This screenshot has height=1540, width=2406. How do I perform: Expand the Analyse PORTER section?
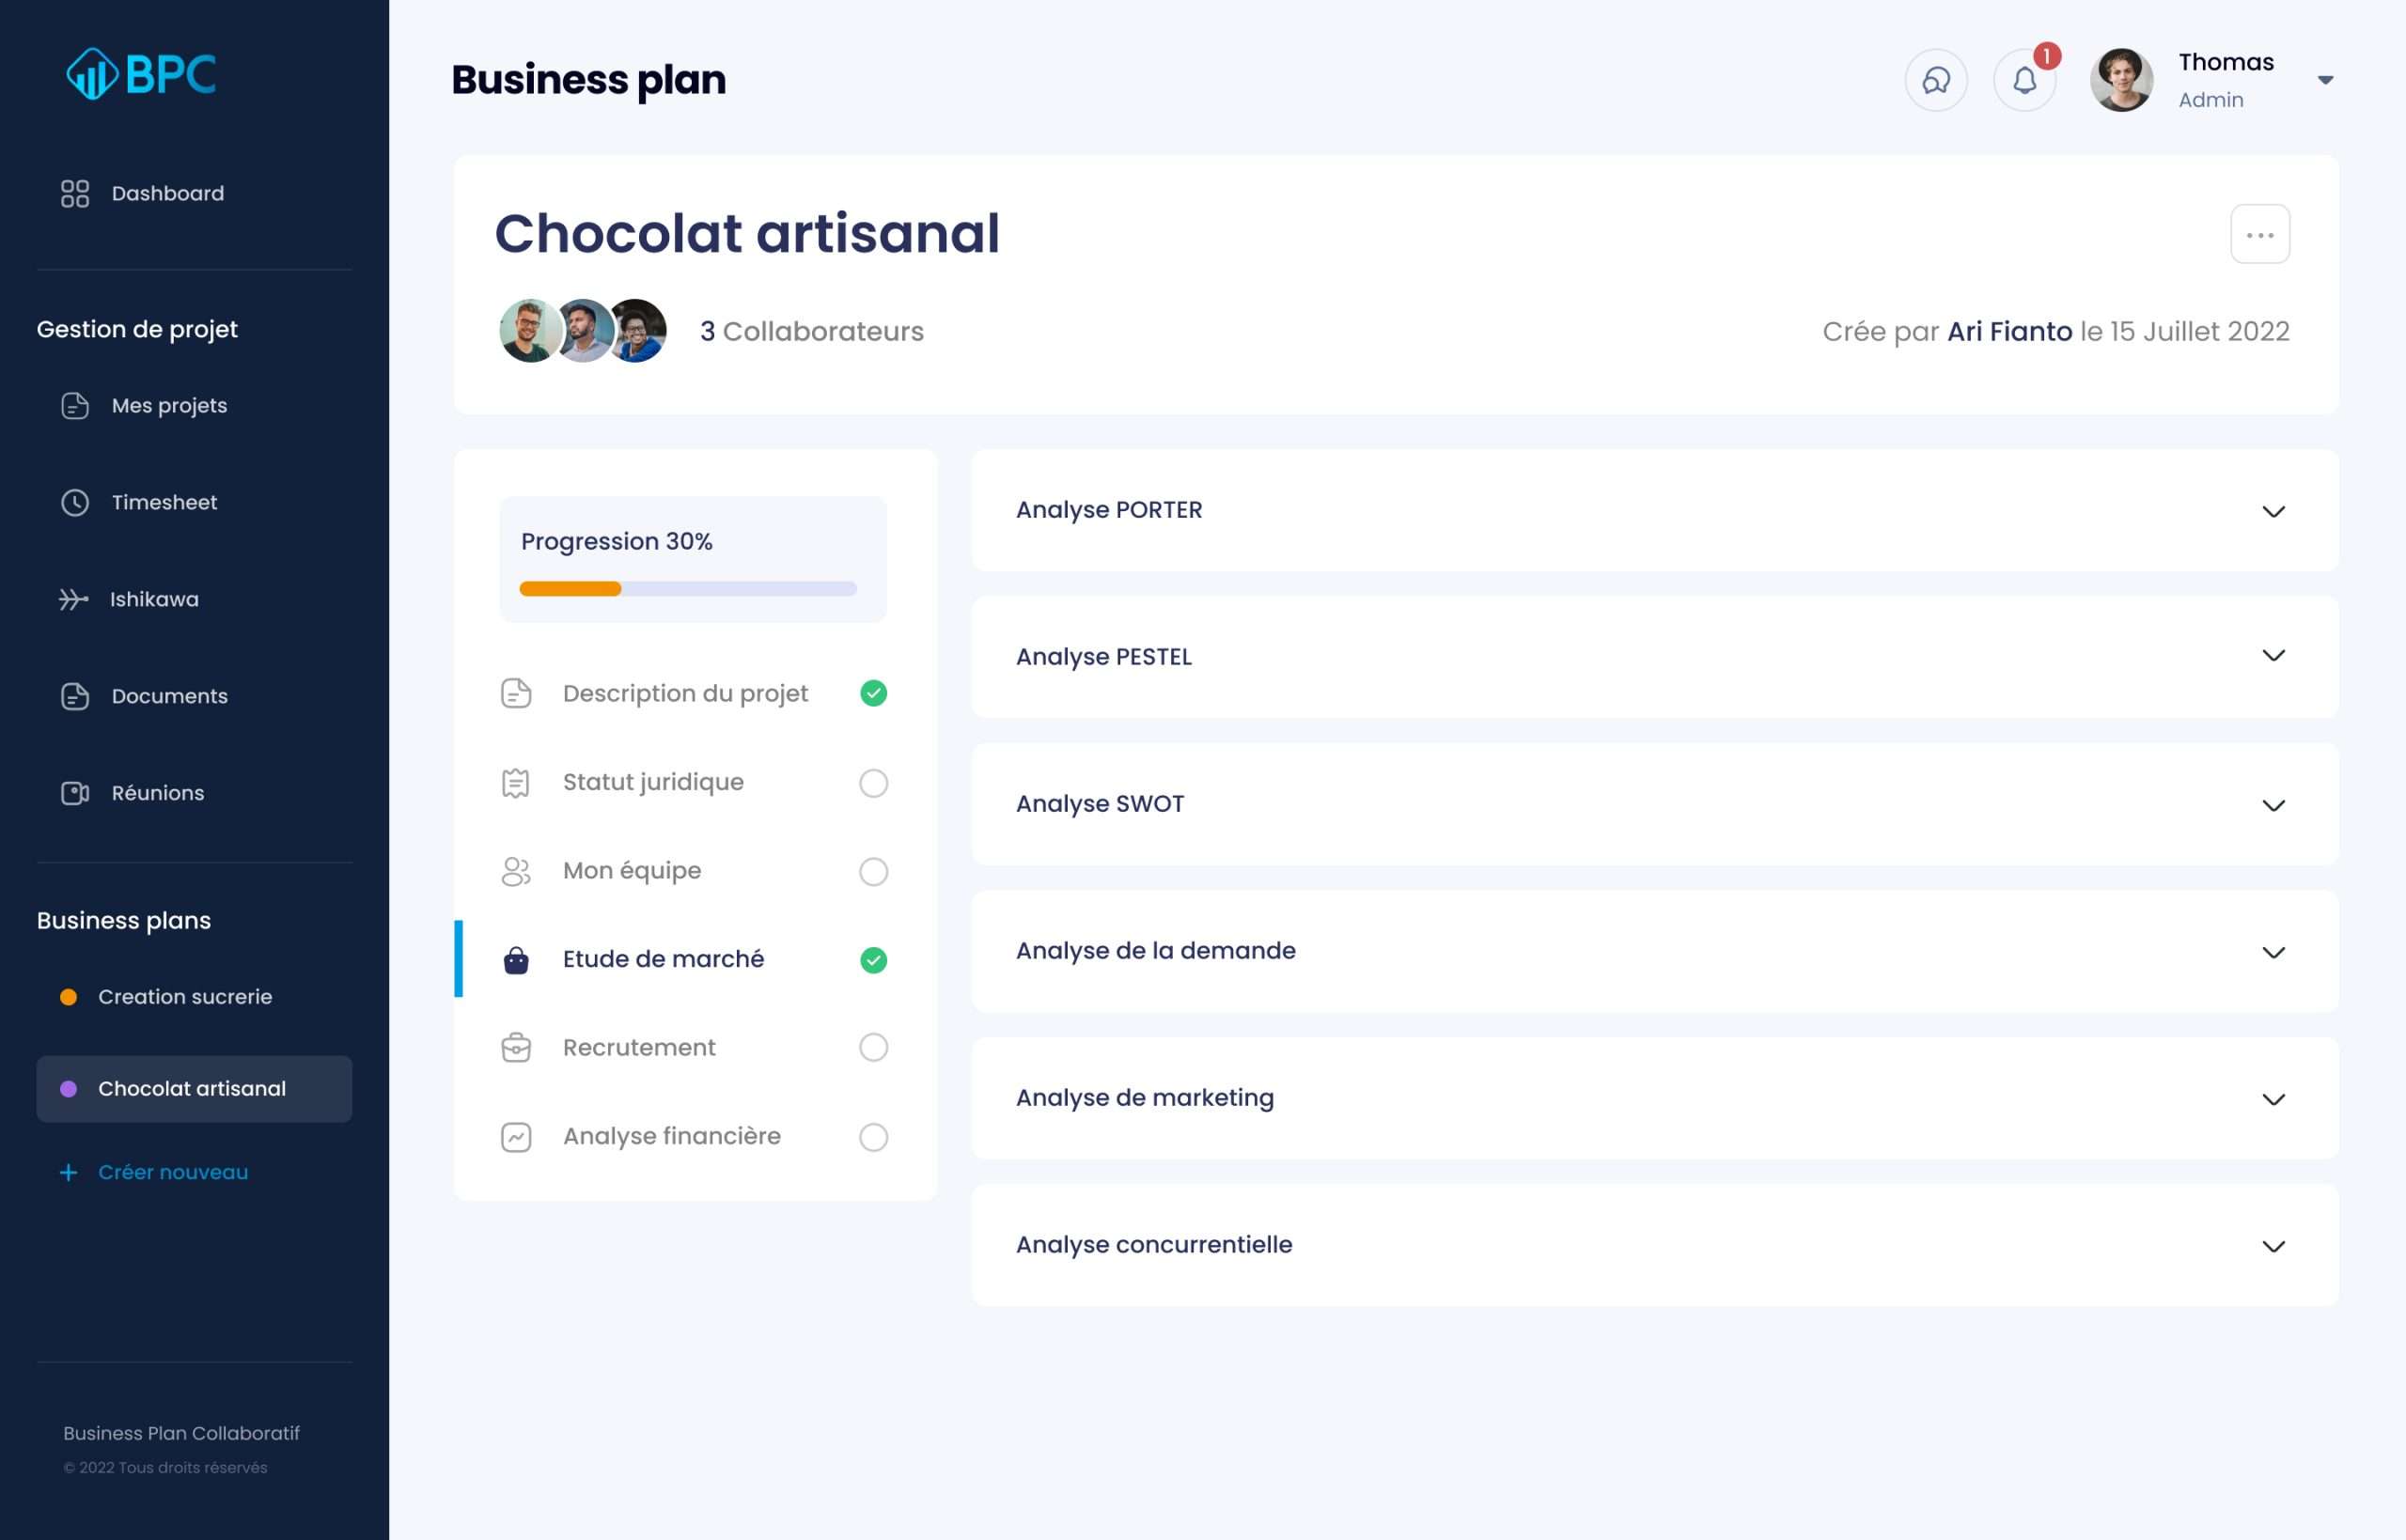pyautogui.click(x=2272, y=511)
